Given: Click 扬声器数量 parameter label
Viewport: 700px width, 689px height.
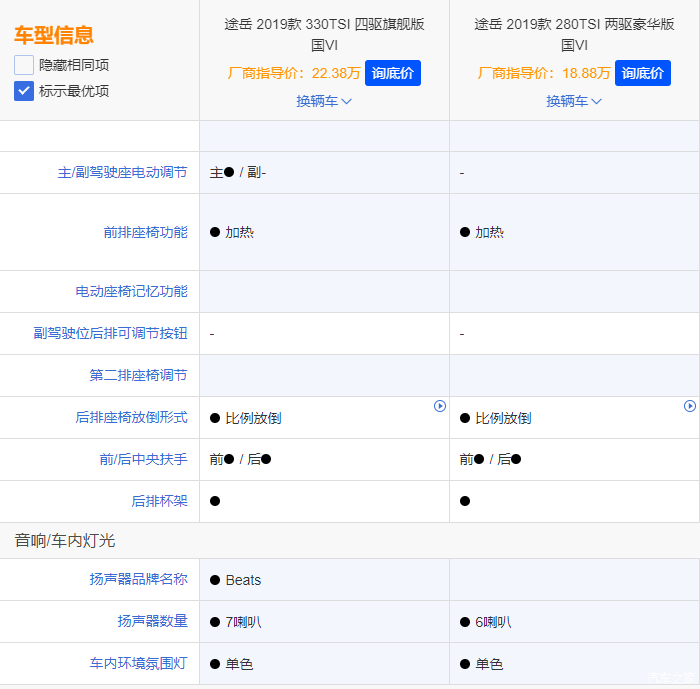Looking at the screenshot, I should pos(152,622).
